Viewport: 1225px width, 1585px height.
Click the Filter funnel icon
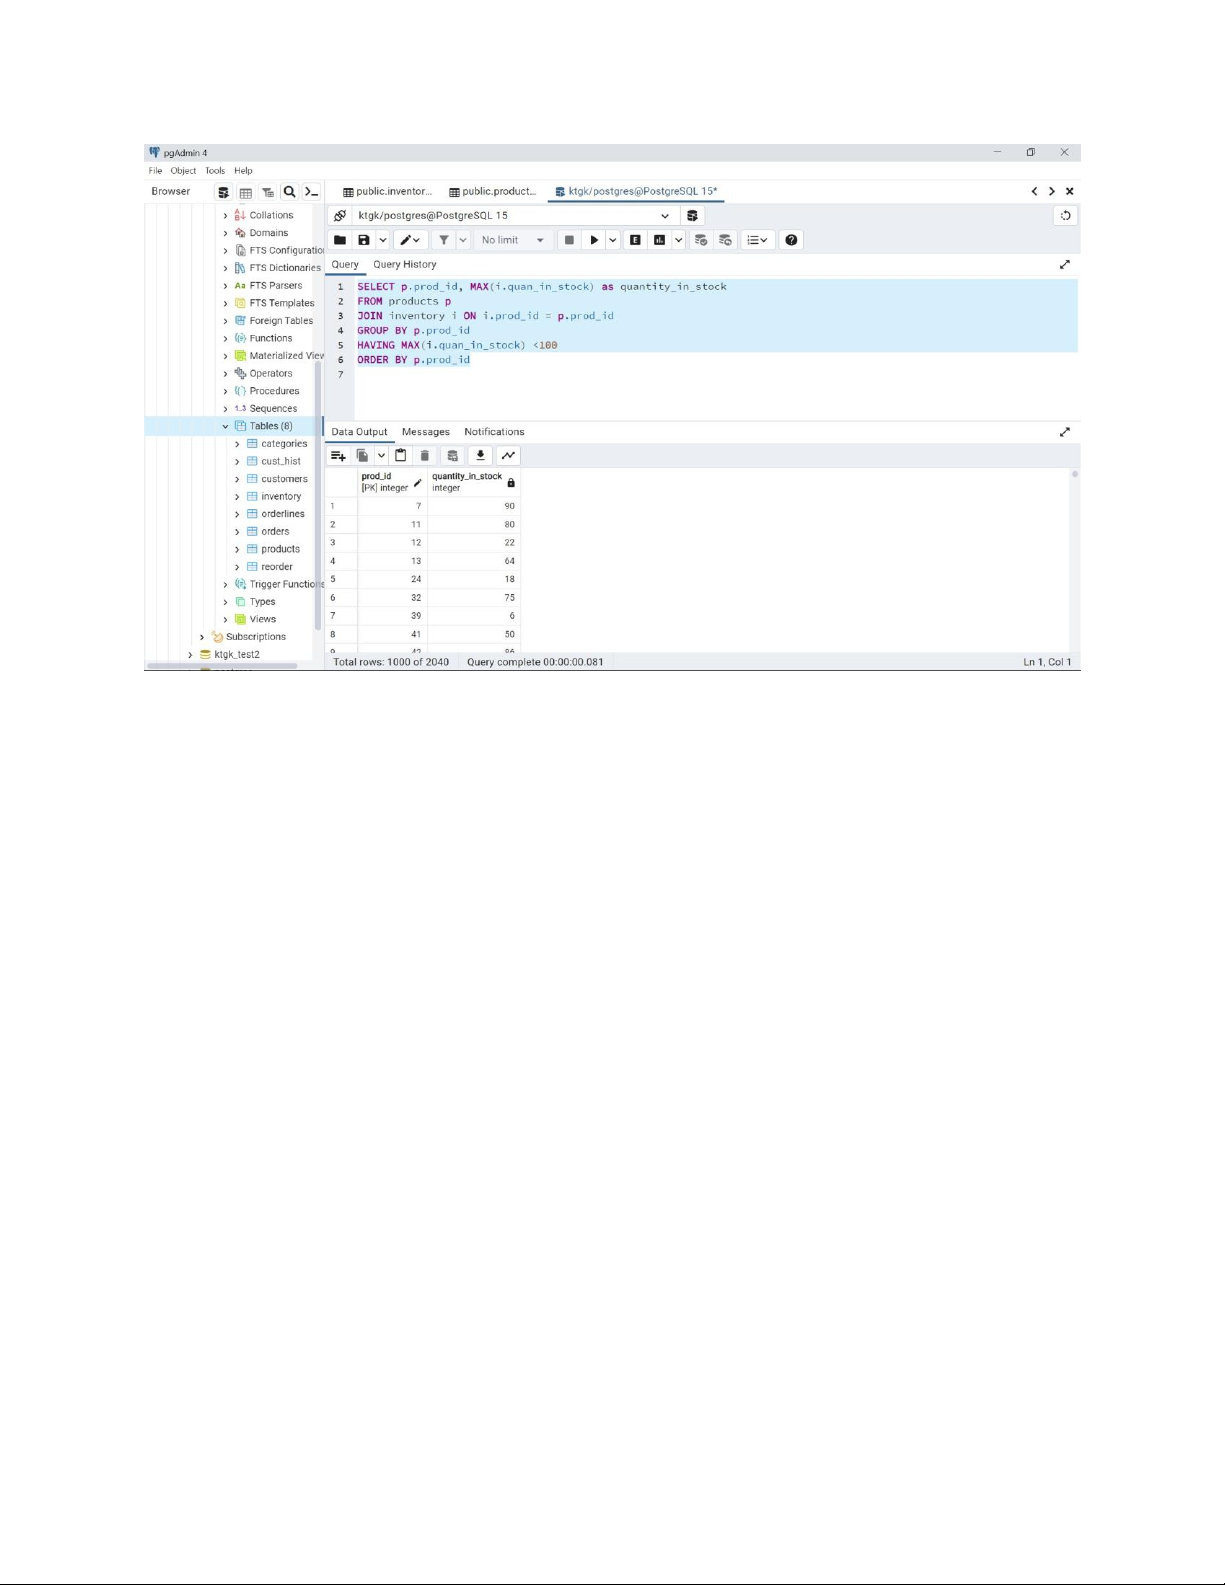[444, 240]
